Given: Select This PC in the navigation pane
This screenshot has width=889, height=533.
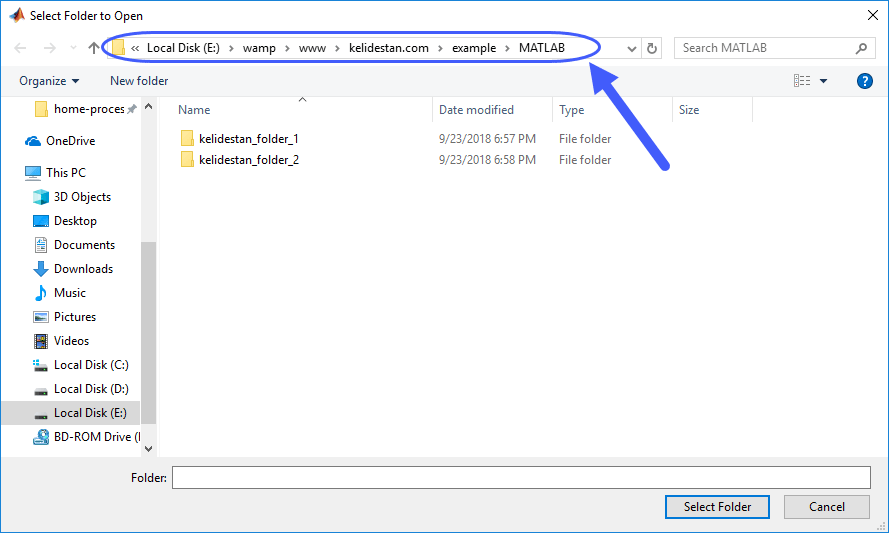Looking at the screenshot, I should (x=66, y=172).
